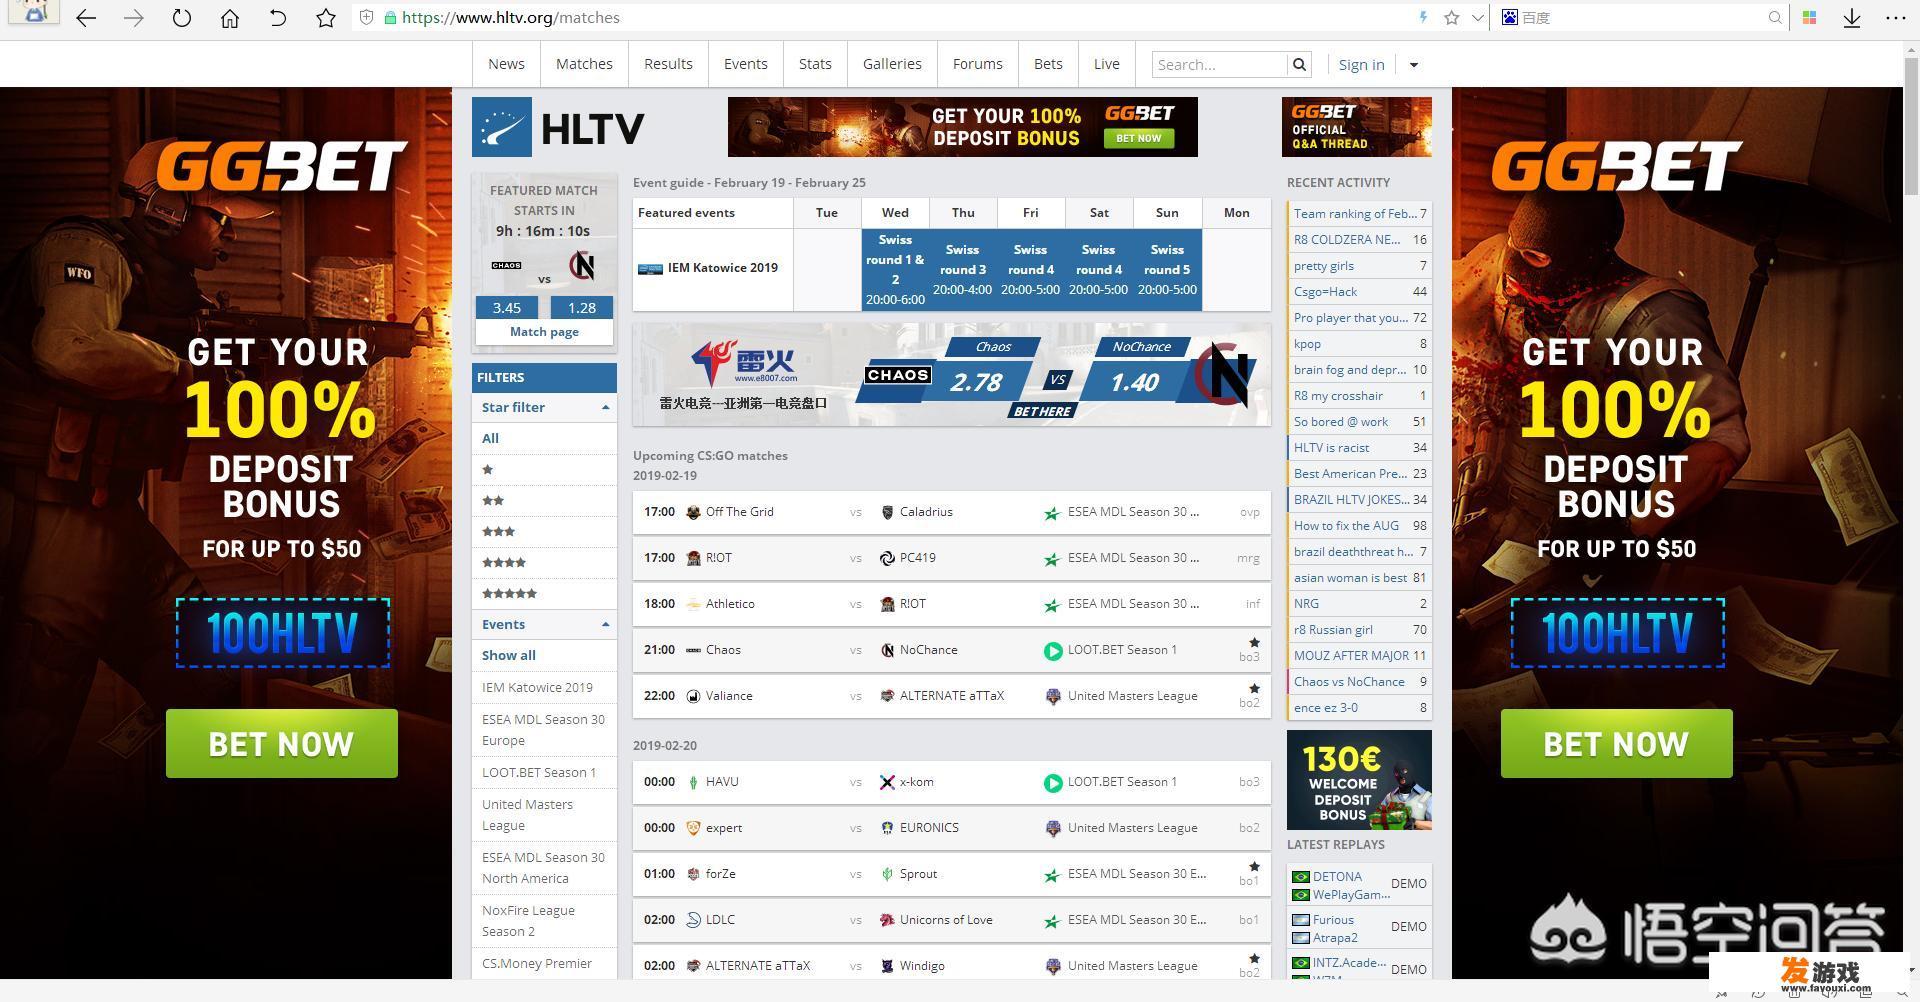Click the Brazil flag next to DETONA
1920x1002 pixels.
click(x=1301, y=877)
